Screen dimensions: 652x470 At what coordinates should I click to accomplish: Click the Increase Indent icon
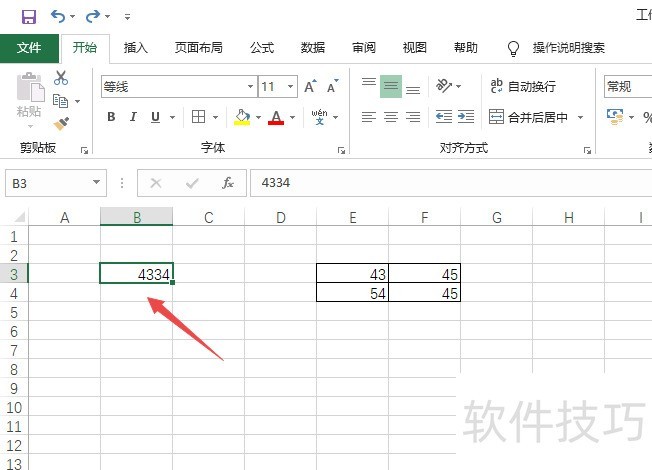coord(466,117)
